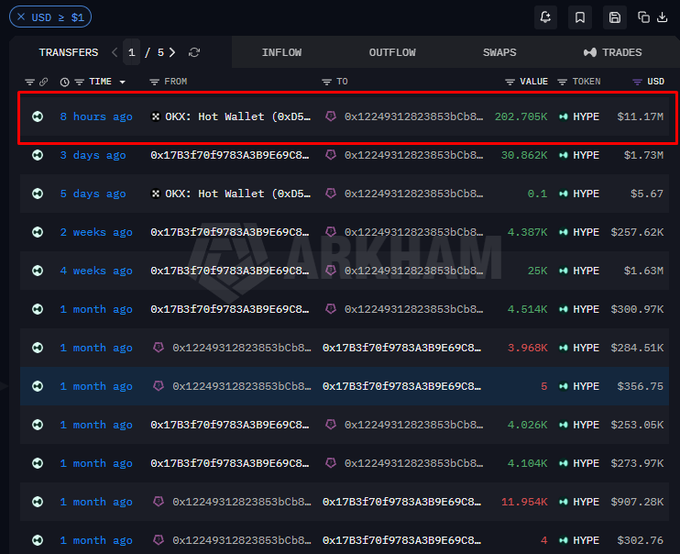The width and height of the screenshot is (680, 554).
Task: Click the $300.97K USD amount
Action: click(637, 309)
